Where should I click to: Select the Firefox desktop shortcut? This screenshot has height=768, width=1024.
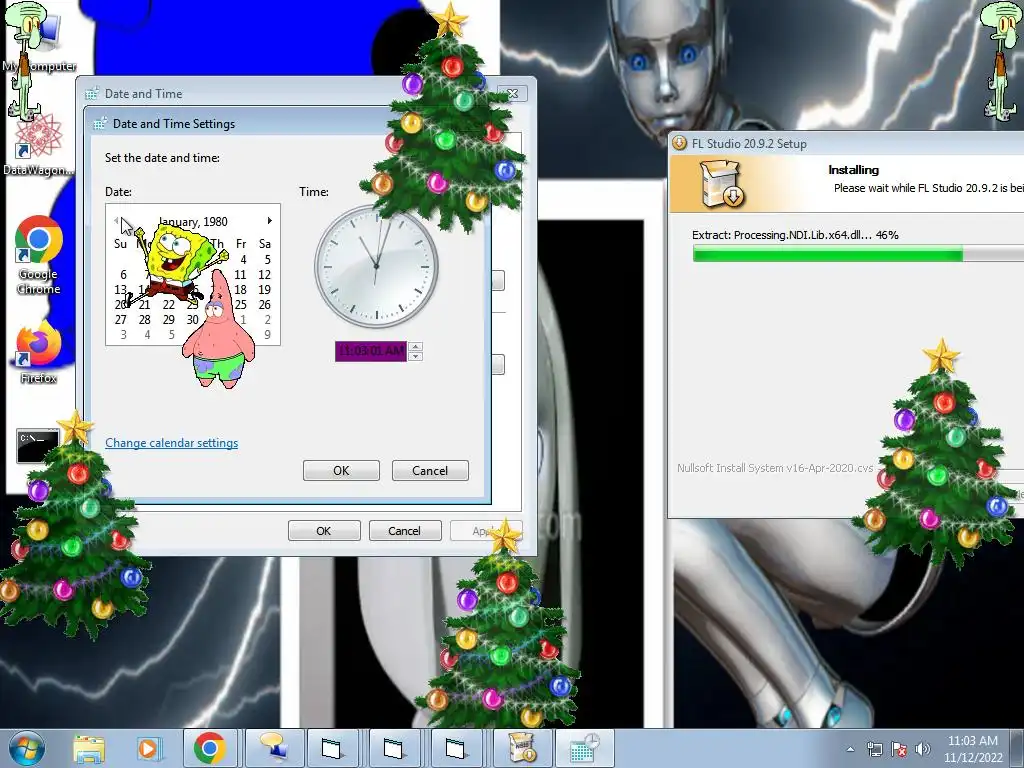[39, 353]
